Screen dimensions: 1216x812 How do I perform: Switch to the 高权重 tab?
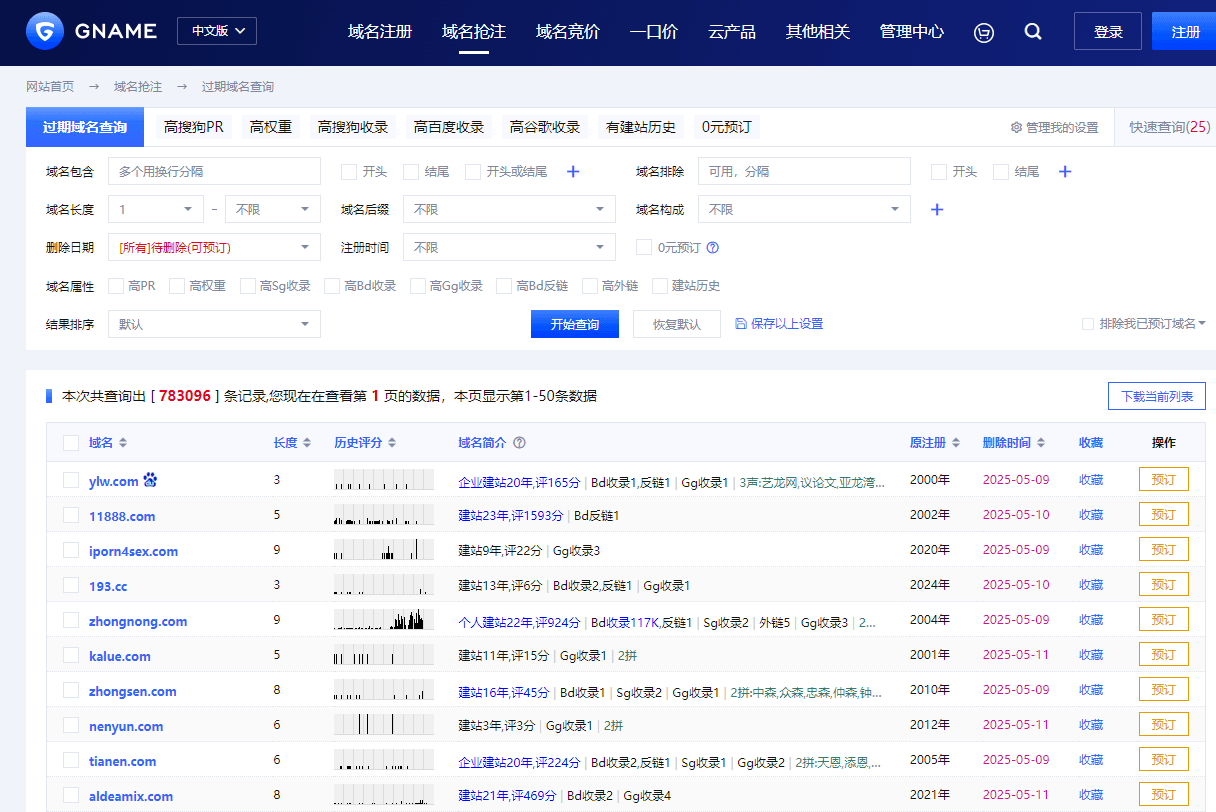point(271,127)
